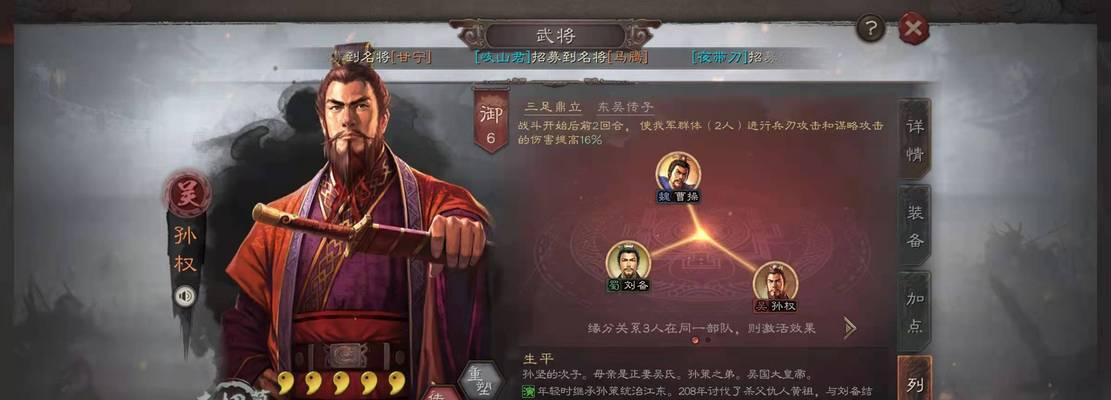This screenshot has height=400, width=1111.
Task: Tap the red 吴 faction badge
Action: (187, 195)
